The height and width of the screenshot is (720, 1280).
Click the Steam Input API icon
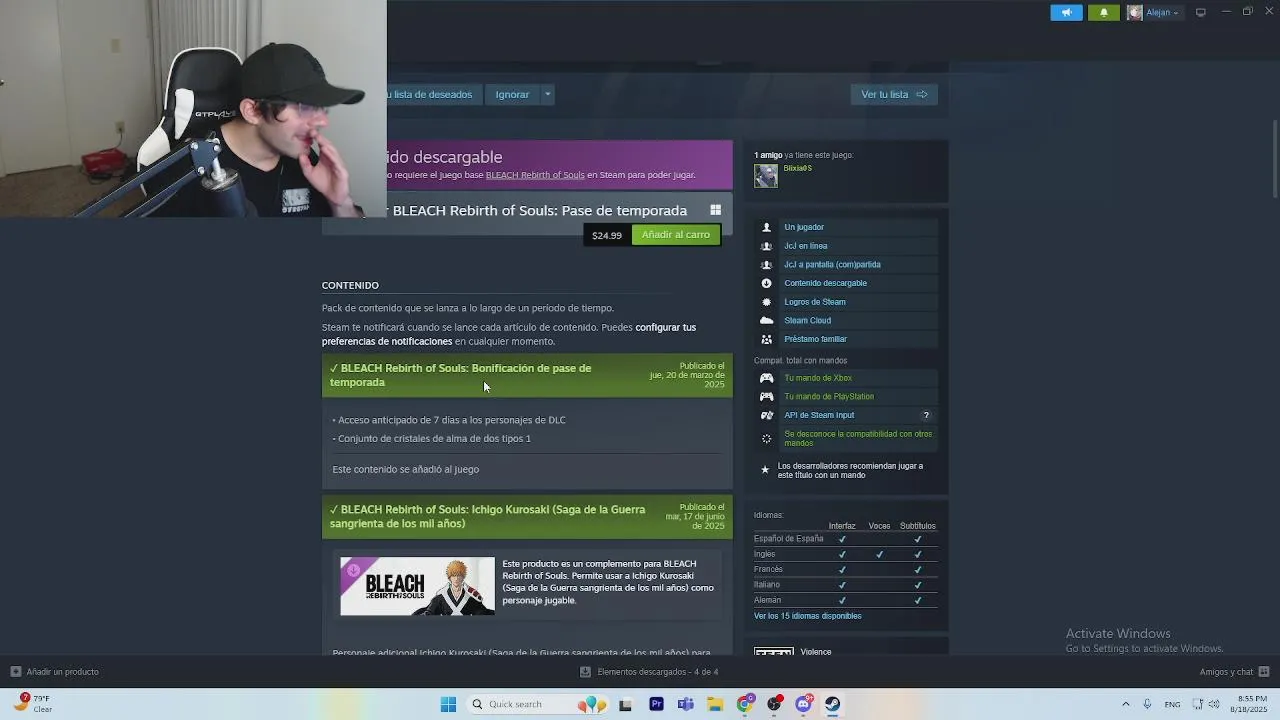[766, 415]
